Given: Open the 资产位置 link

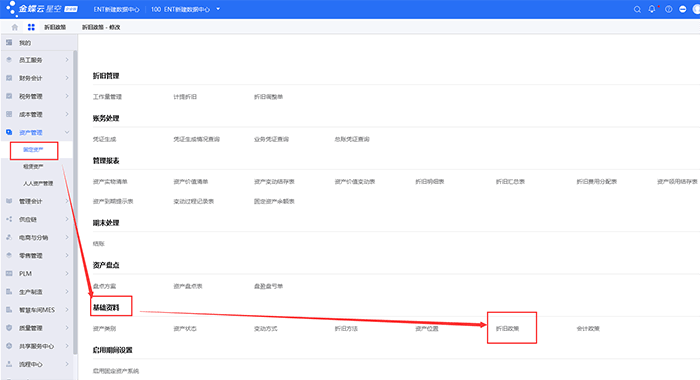Looking at the screenshot, I should tap(427, 329).
